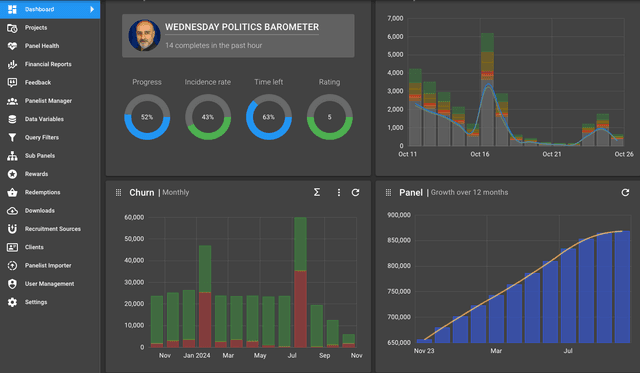Click the Panelist Importer label
The image size is (640, 373).
(x=48, y=266)
